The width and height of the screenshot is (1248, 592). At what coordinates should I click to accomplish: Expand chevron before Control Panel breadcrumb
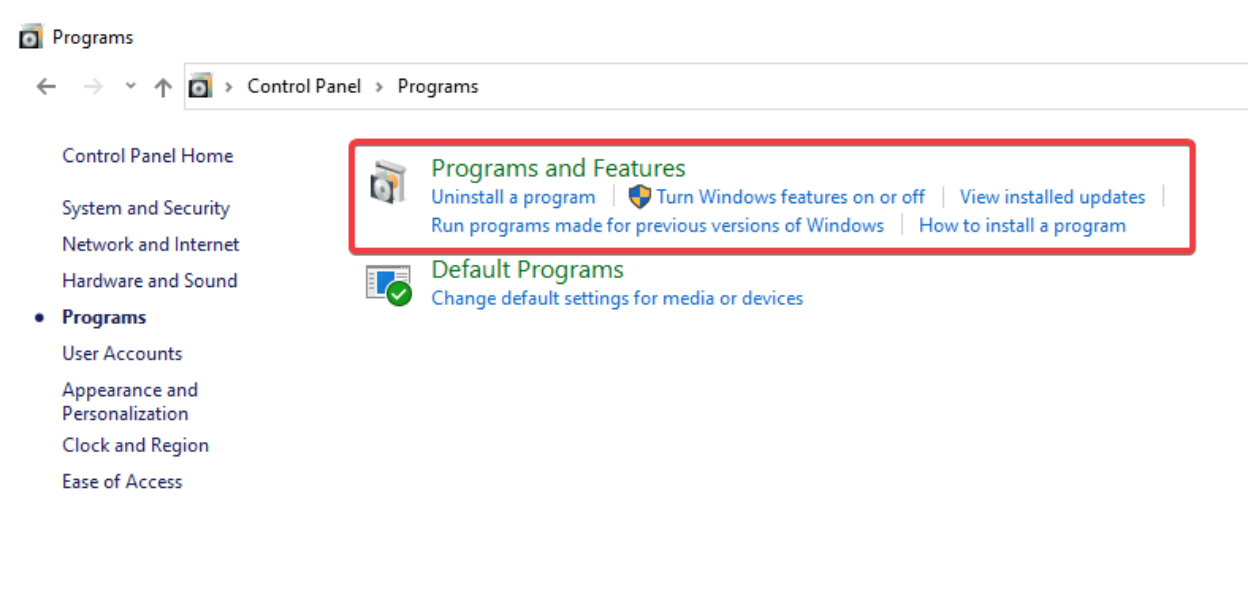(x=229, y=87)
